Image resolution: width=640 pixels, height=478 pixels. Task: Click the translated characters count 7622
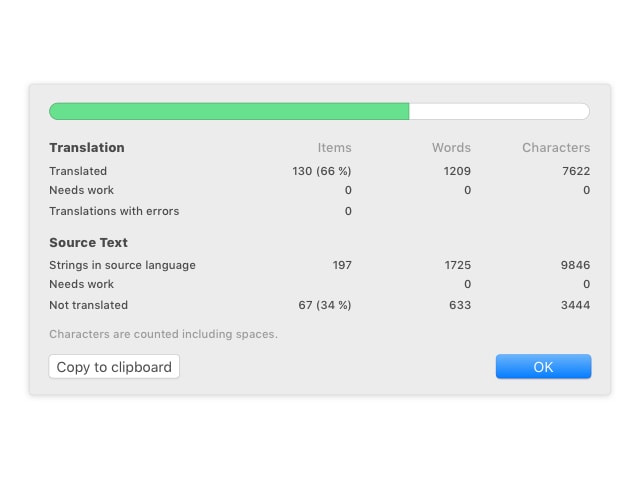pyautogui.click(x=573, y=171)
